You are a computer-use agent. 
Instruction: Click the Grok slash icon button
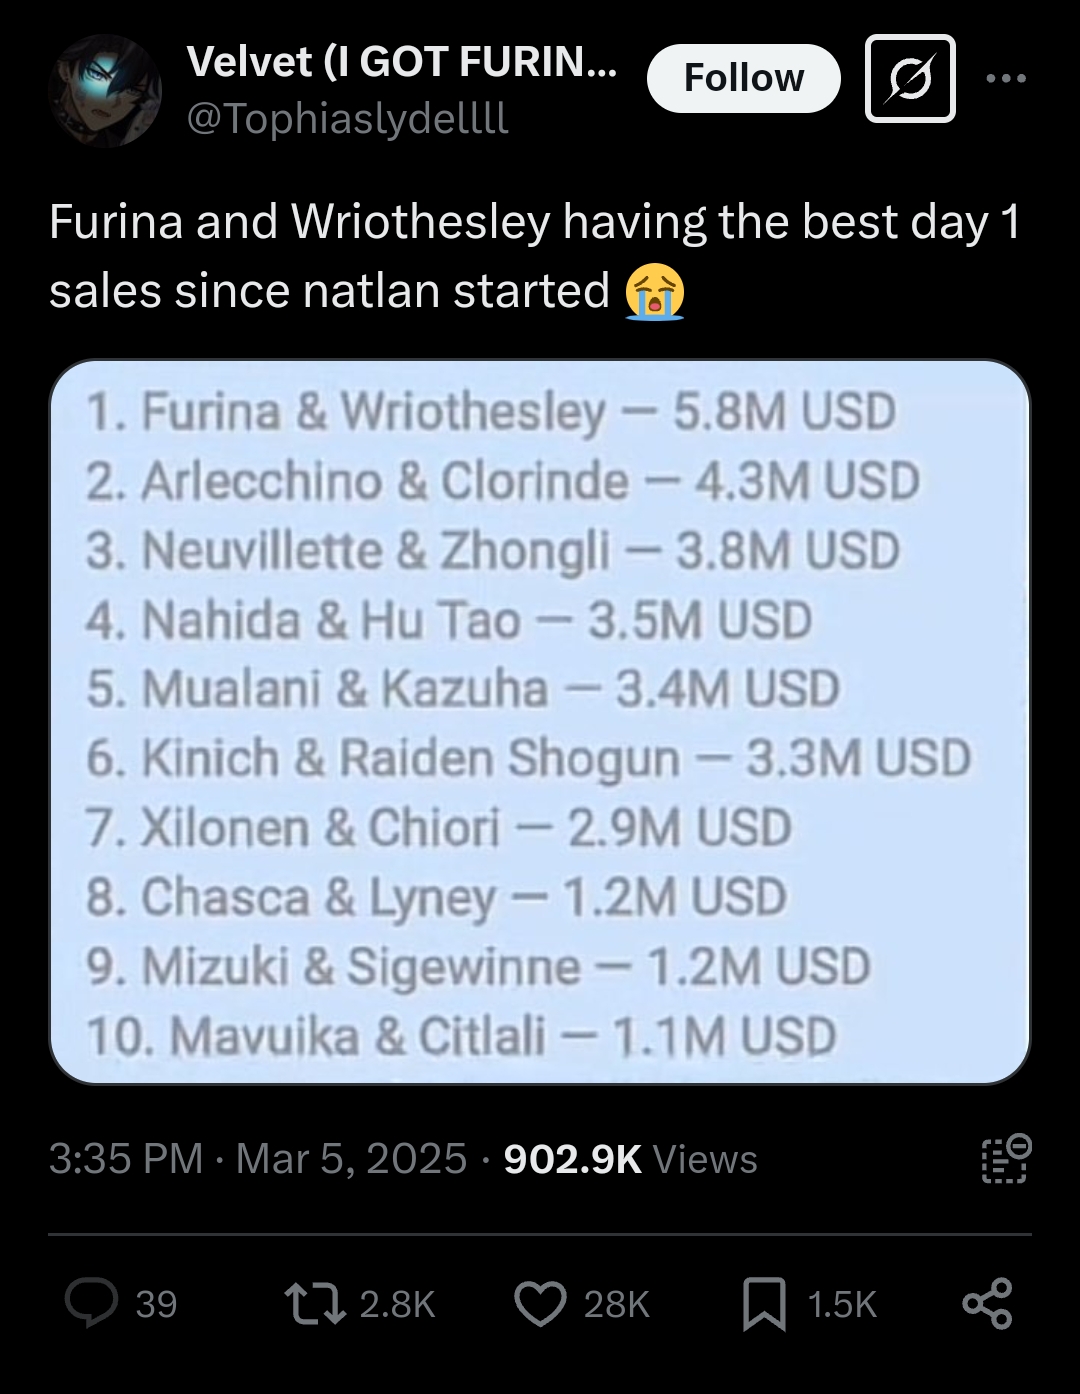(x=910, y=78)
